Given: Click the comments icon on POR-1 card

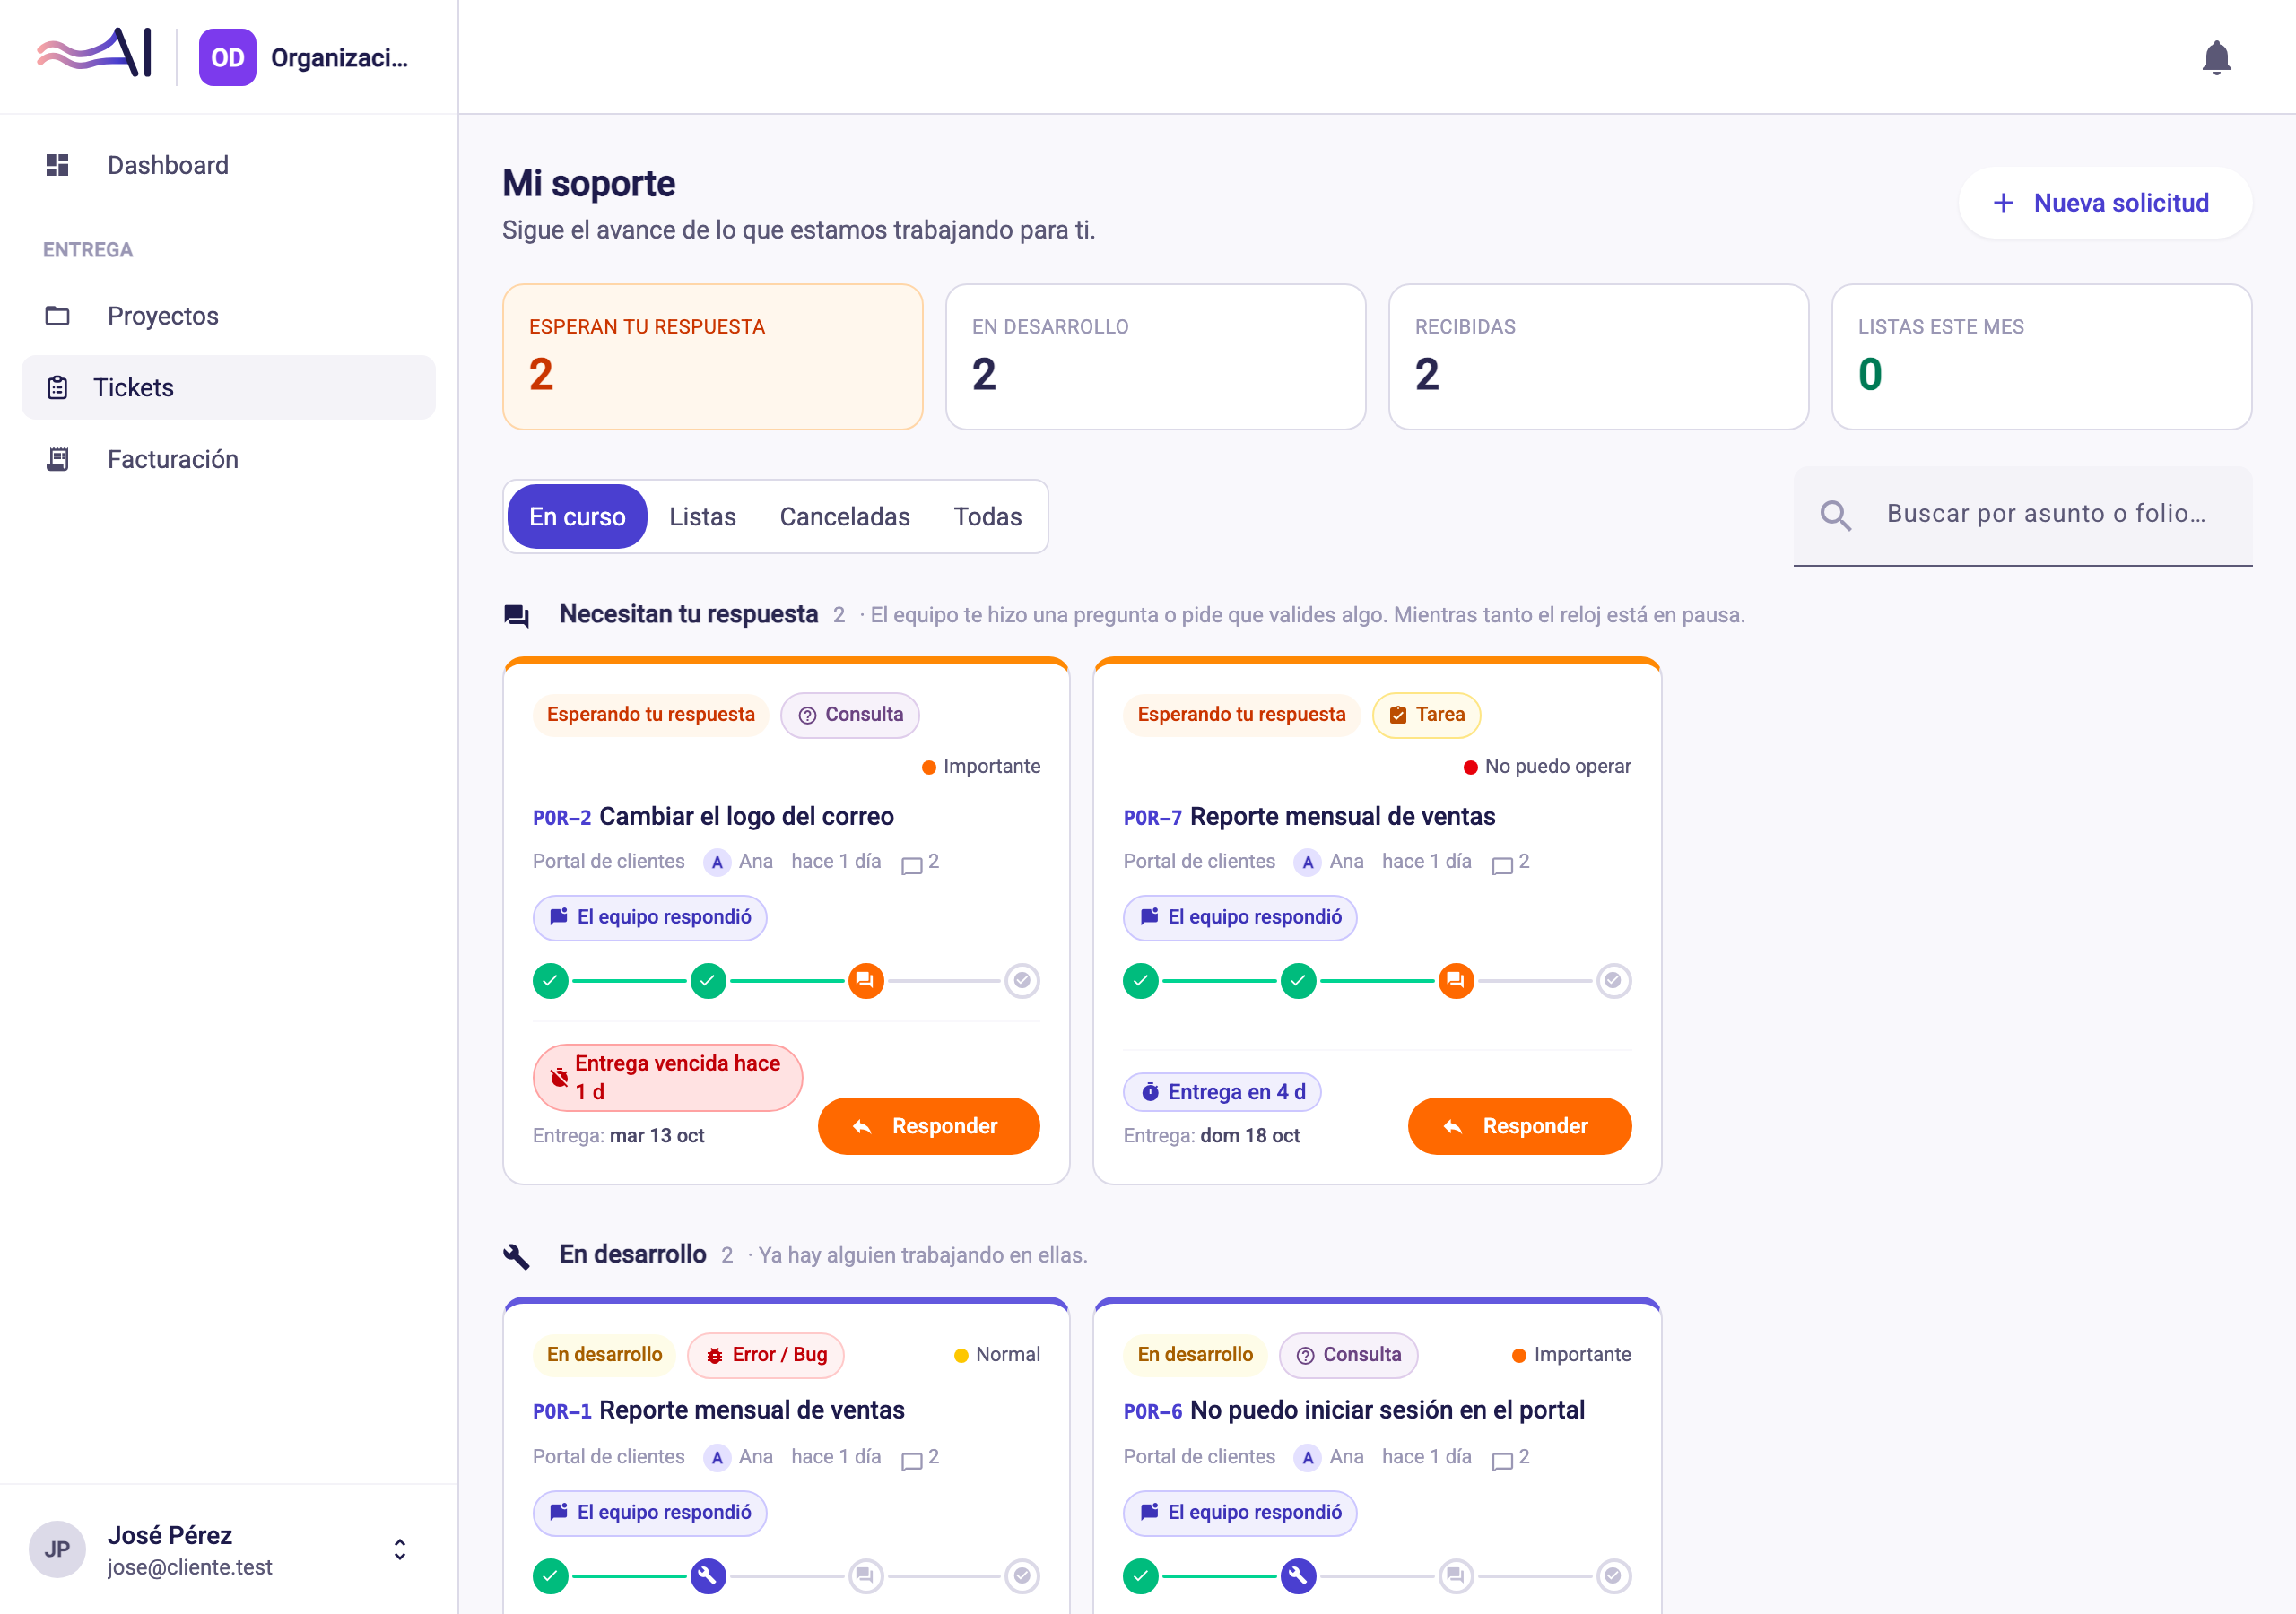Looking at the screenshot, I should coord(911,1460).
